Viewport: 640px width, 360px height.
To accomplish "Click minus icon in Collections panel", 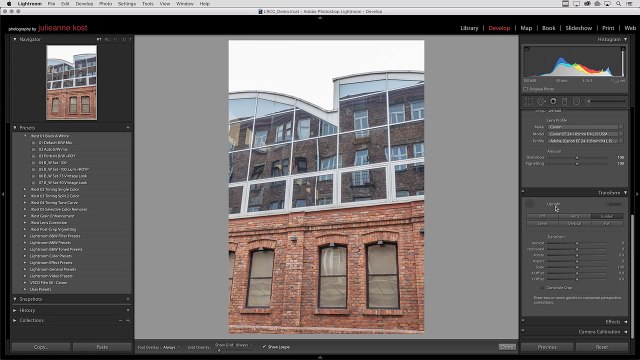I will pos(120,320).
